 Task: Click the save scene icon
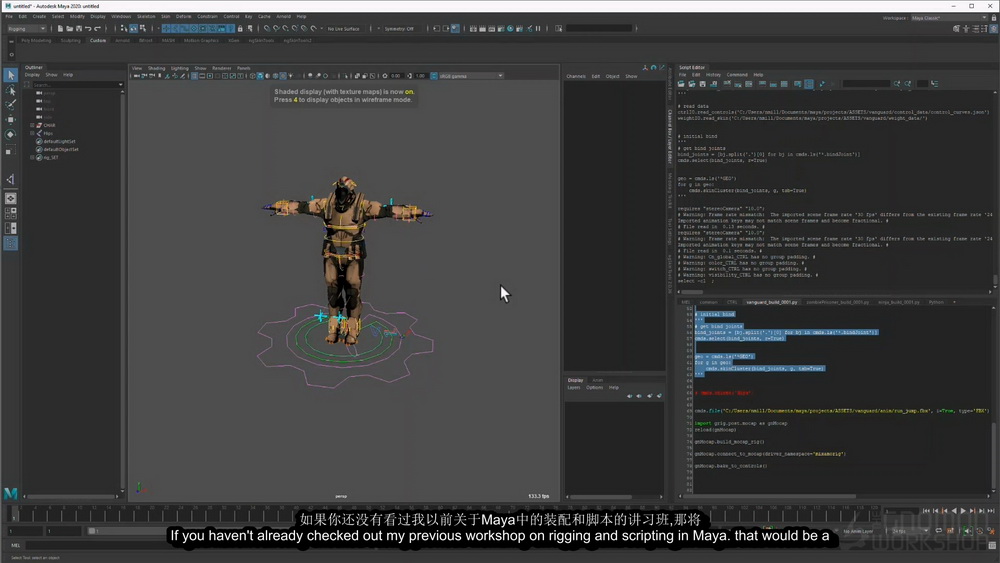pos(78,29)
